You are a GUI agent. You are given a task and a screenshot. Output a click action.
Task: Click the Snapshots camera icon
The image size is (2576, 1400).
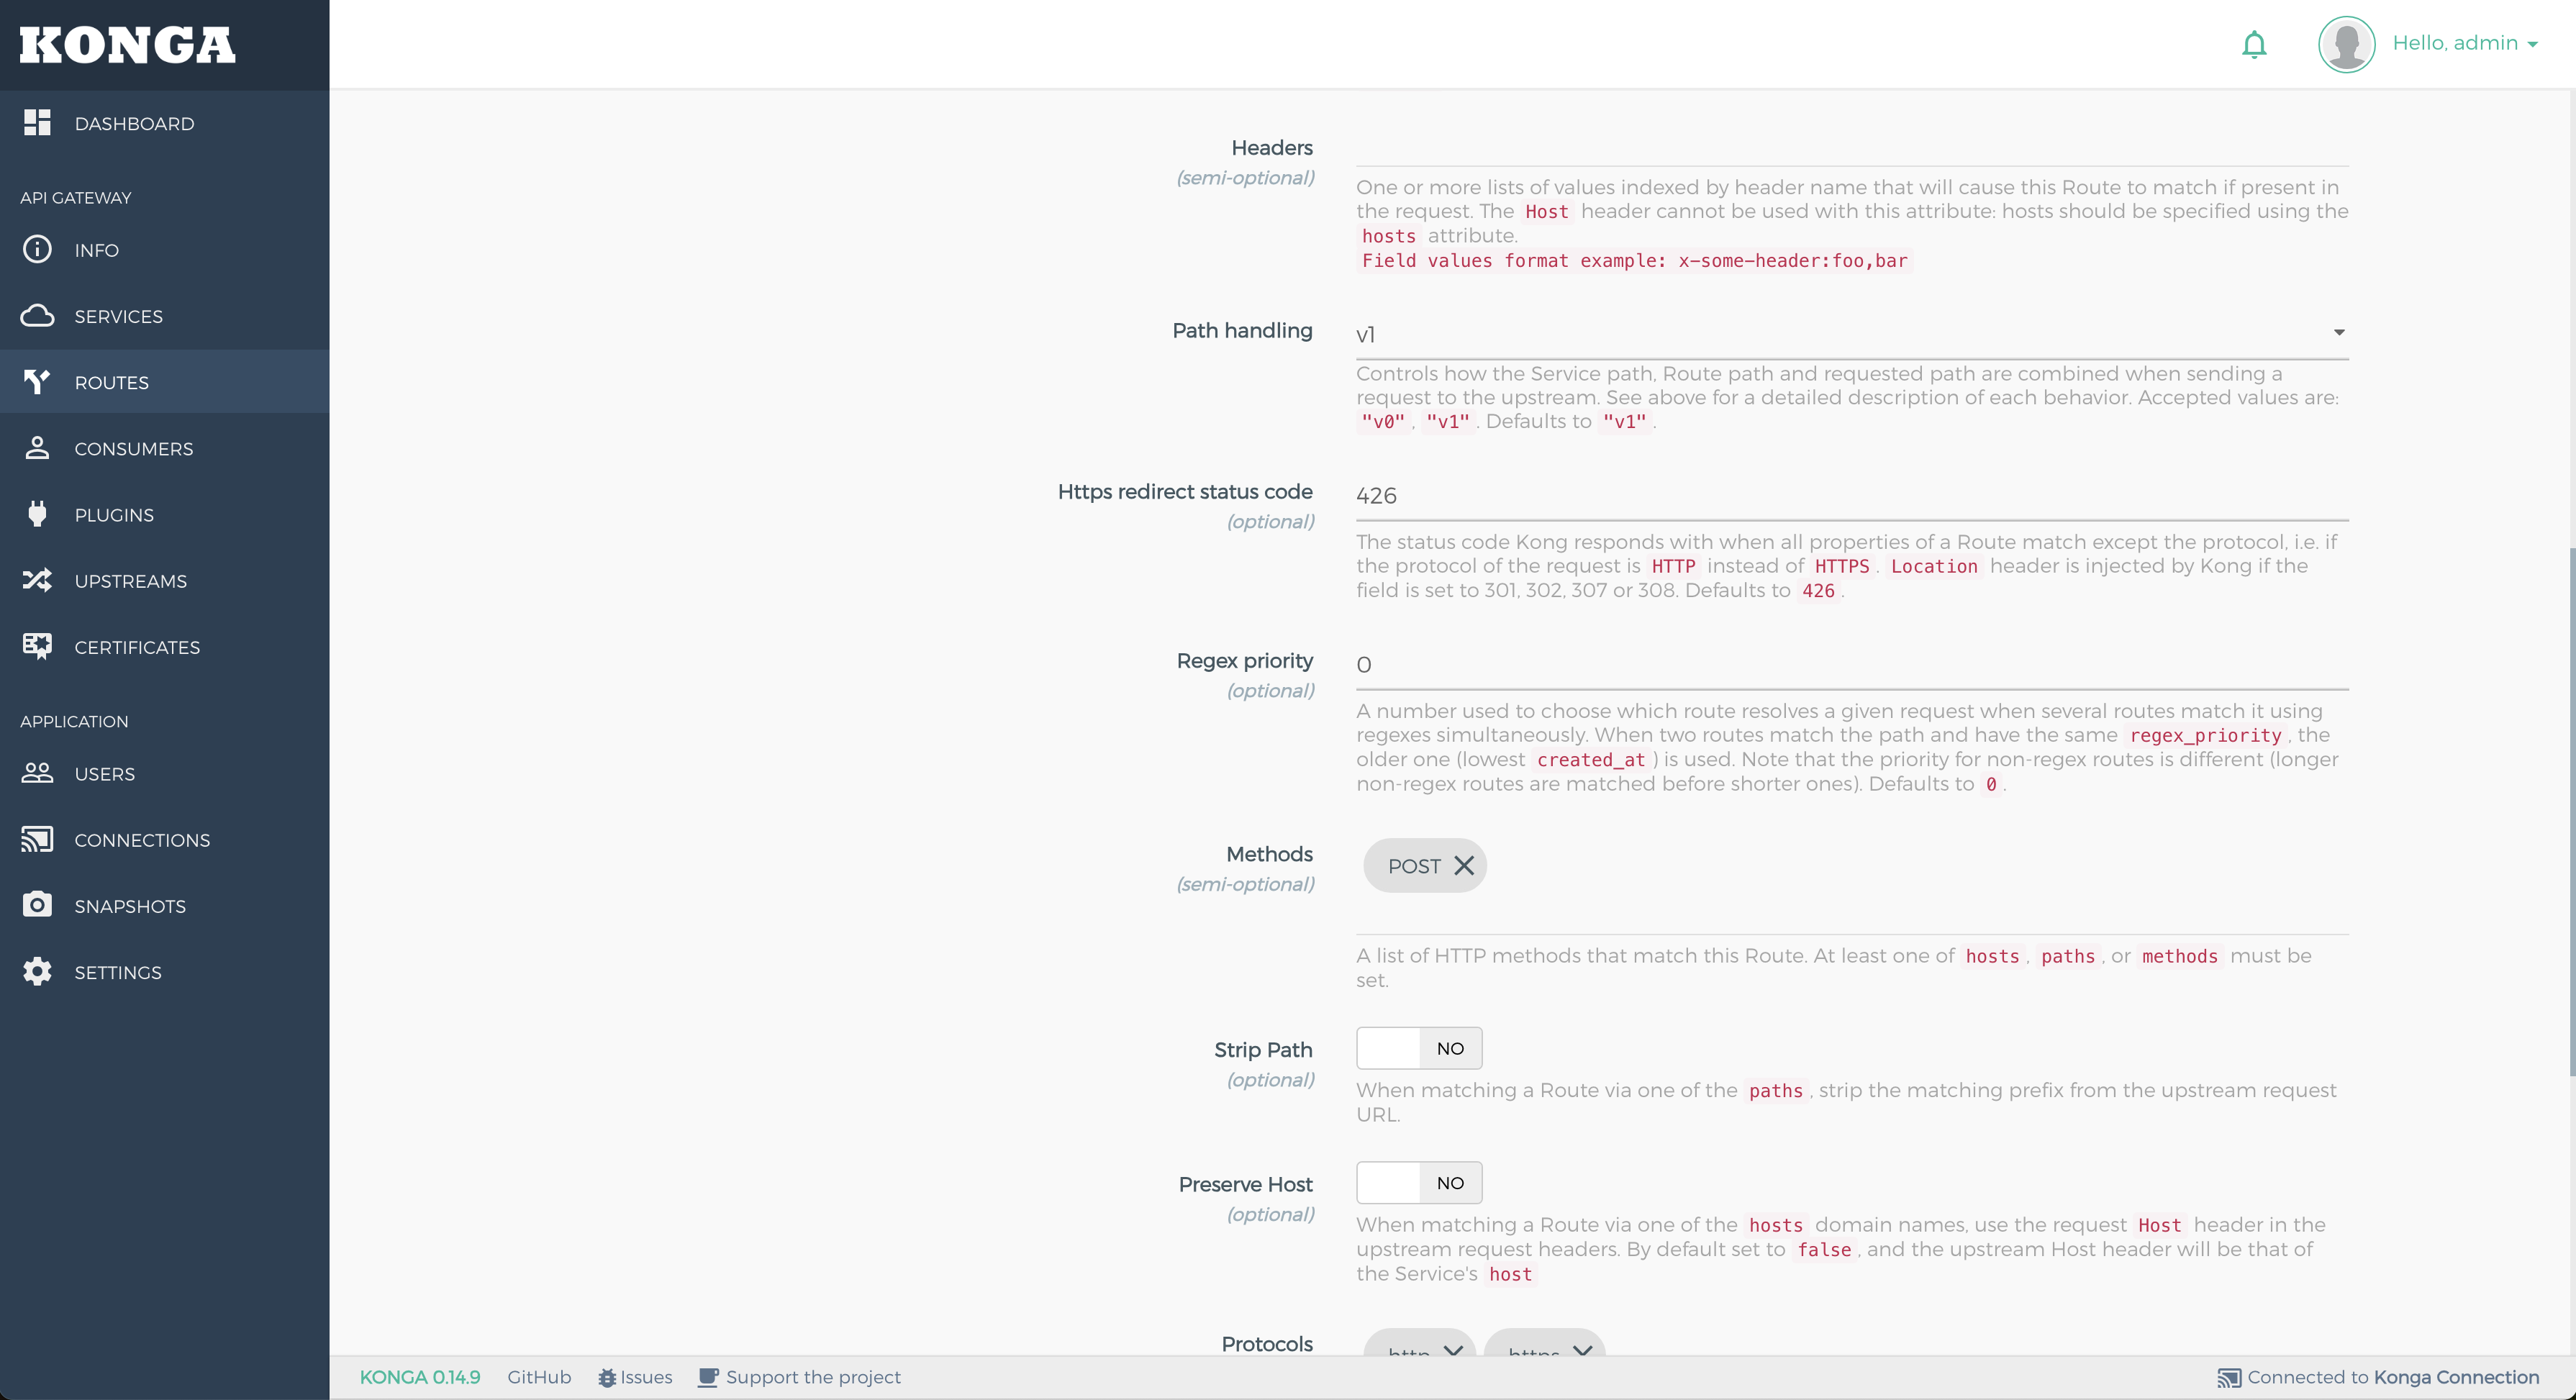coord(37,905)
